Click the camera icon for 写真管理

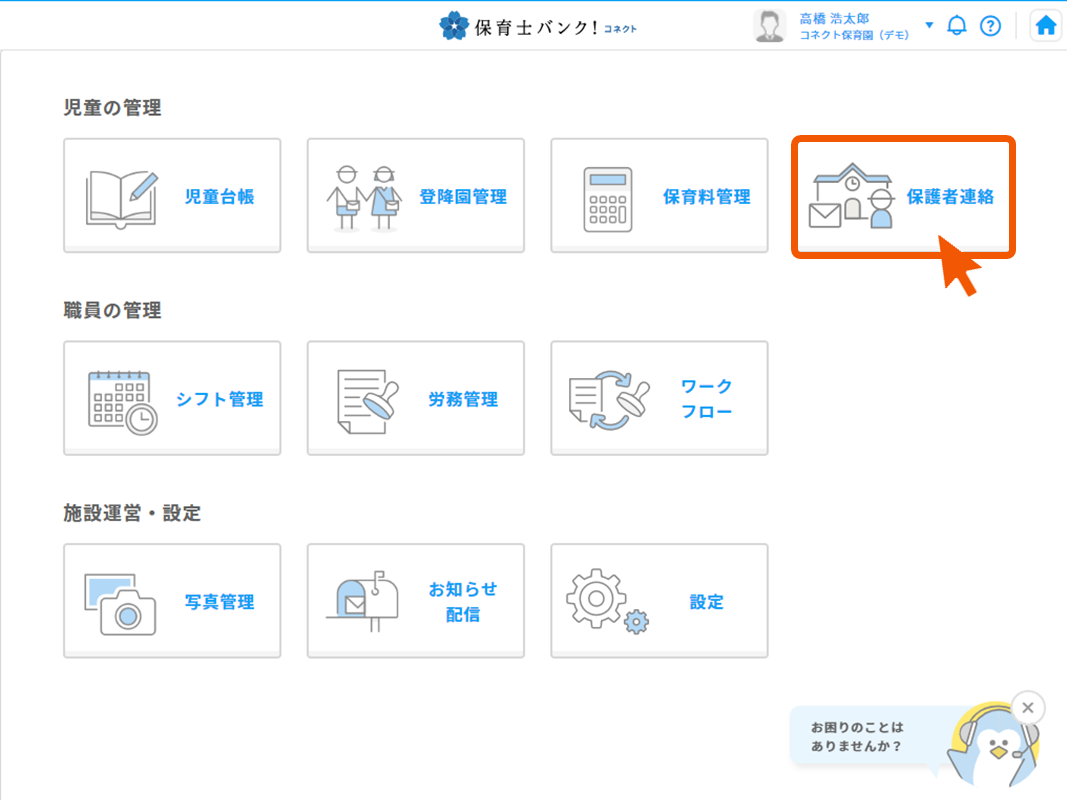[x=120, y=603]
